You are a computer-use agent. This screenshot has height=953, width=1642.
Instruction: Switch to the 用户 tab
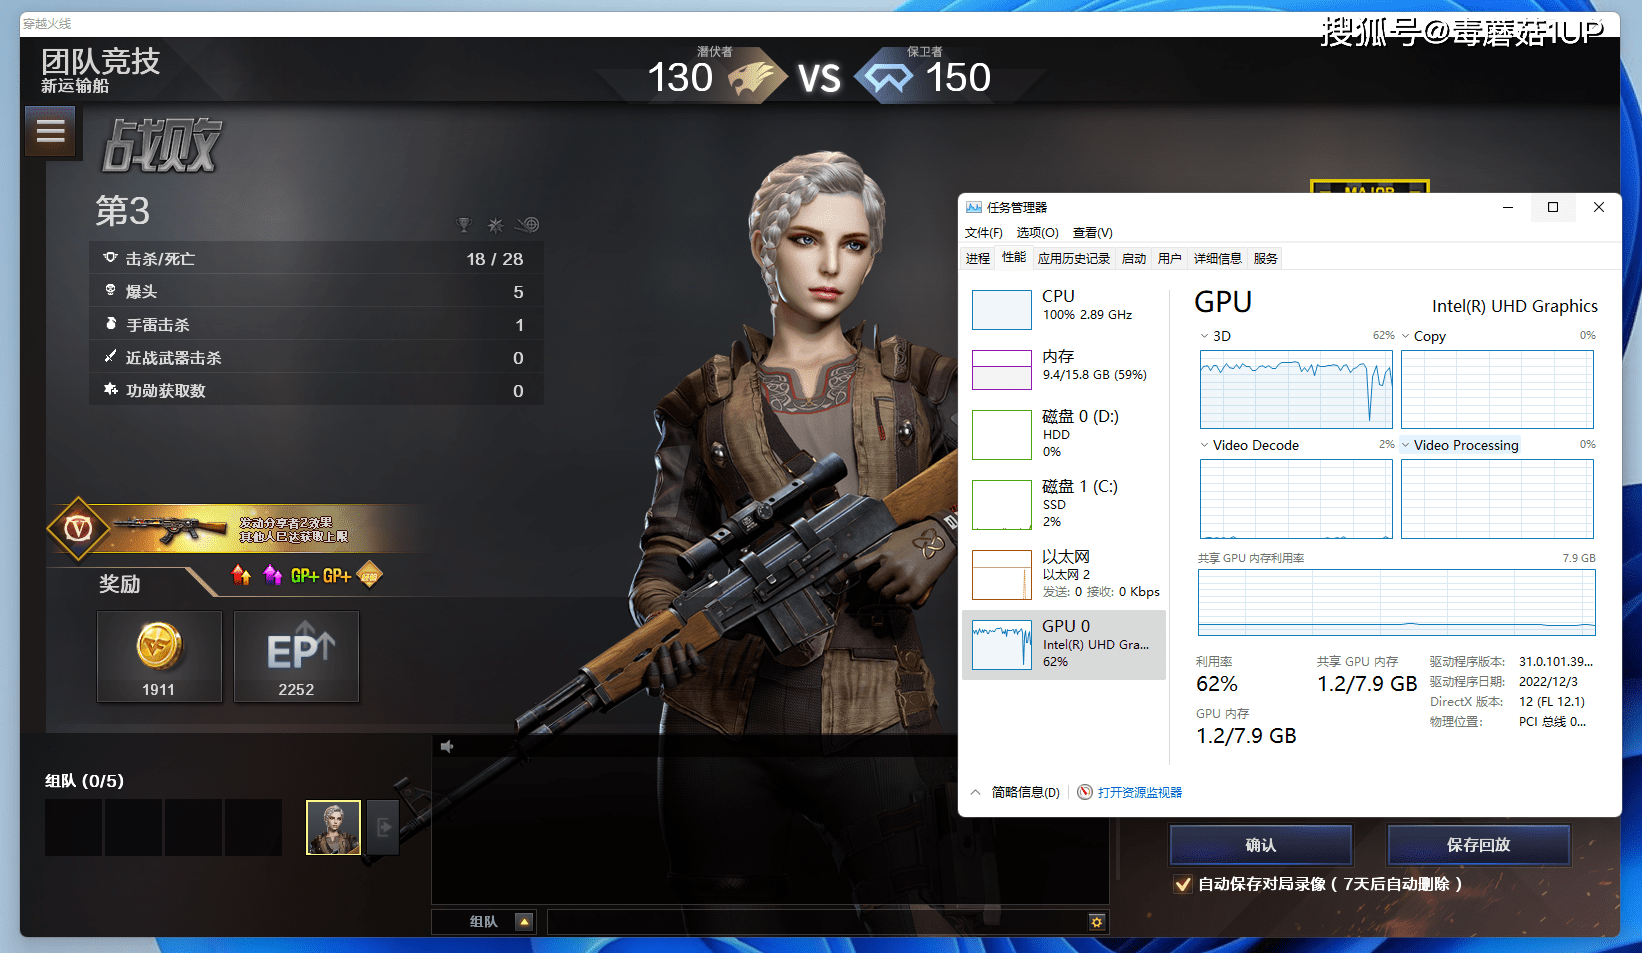(x=1170, y=258)
